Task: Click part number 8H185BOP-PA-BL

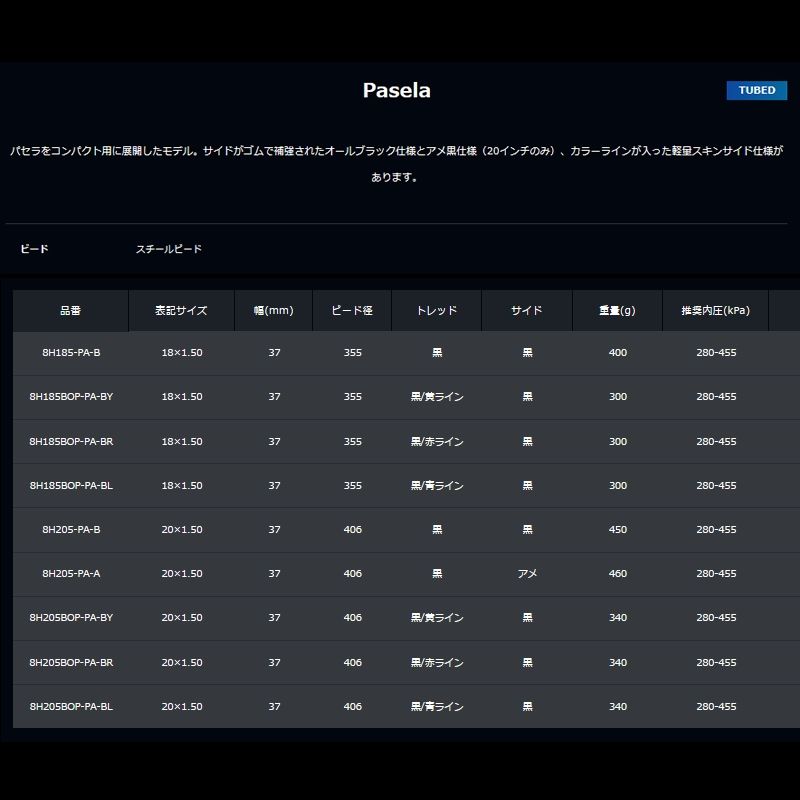Action: tap(71, 485)
